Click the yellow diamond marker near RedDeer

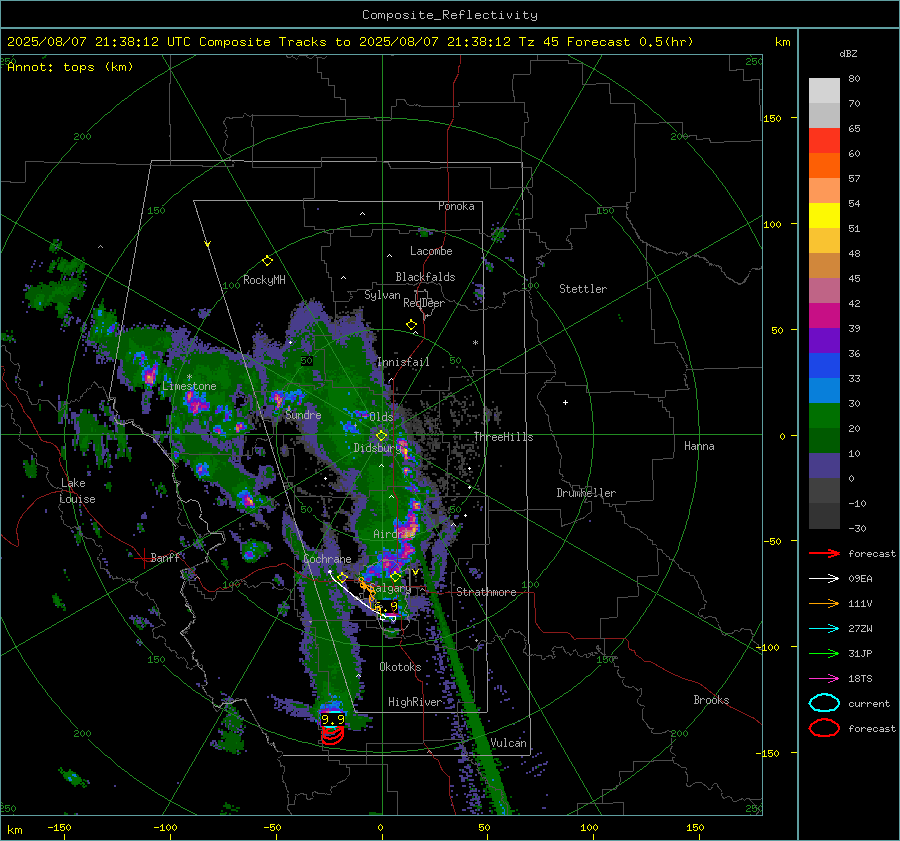[x=411, y=325]
